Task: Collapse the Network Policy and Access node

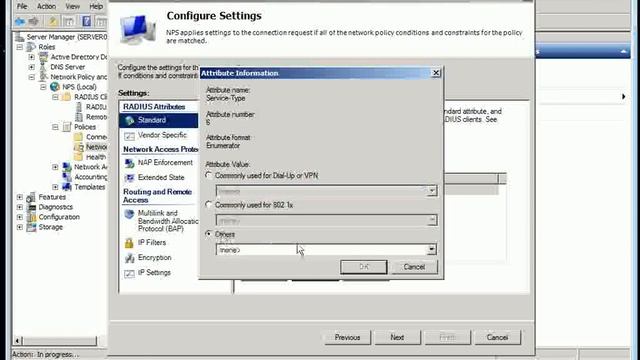Action: 31,77
